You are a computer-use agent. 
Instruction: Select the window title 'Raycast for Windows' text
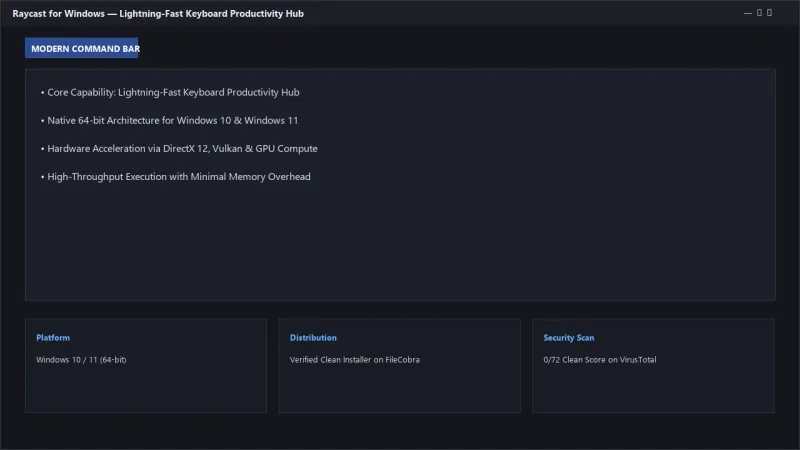(x=59, y=14)
